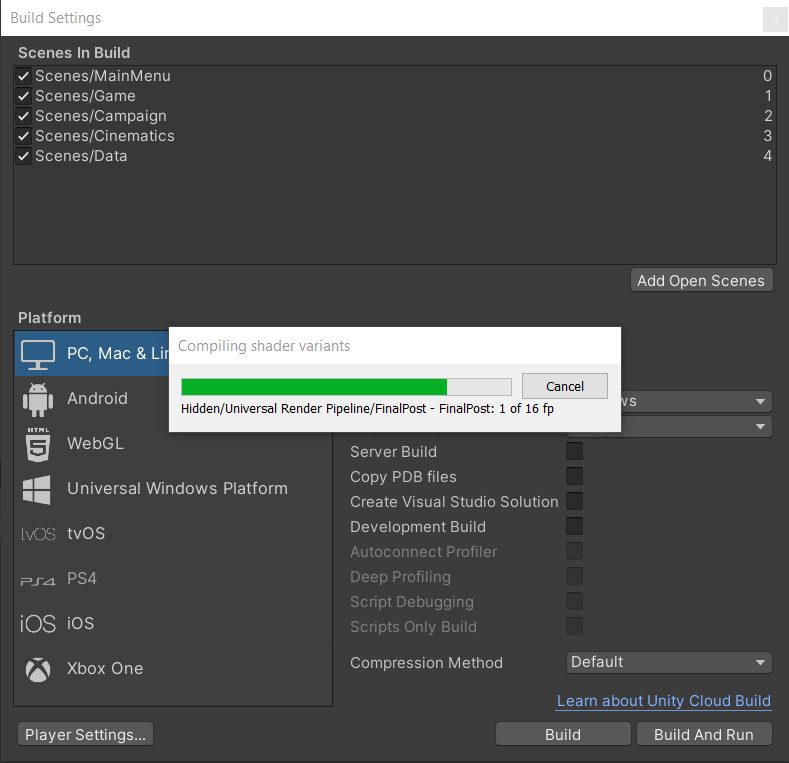Uncheck the Scenes/Game scene checkbox
This screenshot has width=789, height=763.
(23, 96)
